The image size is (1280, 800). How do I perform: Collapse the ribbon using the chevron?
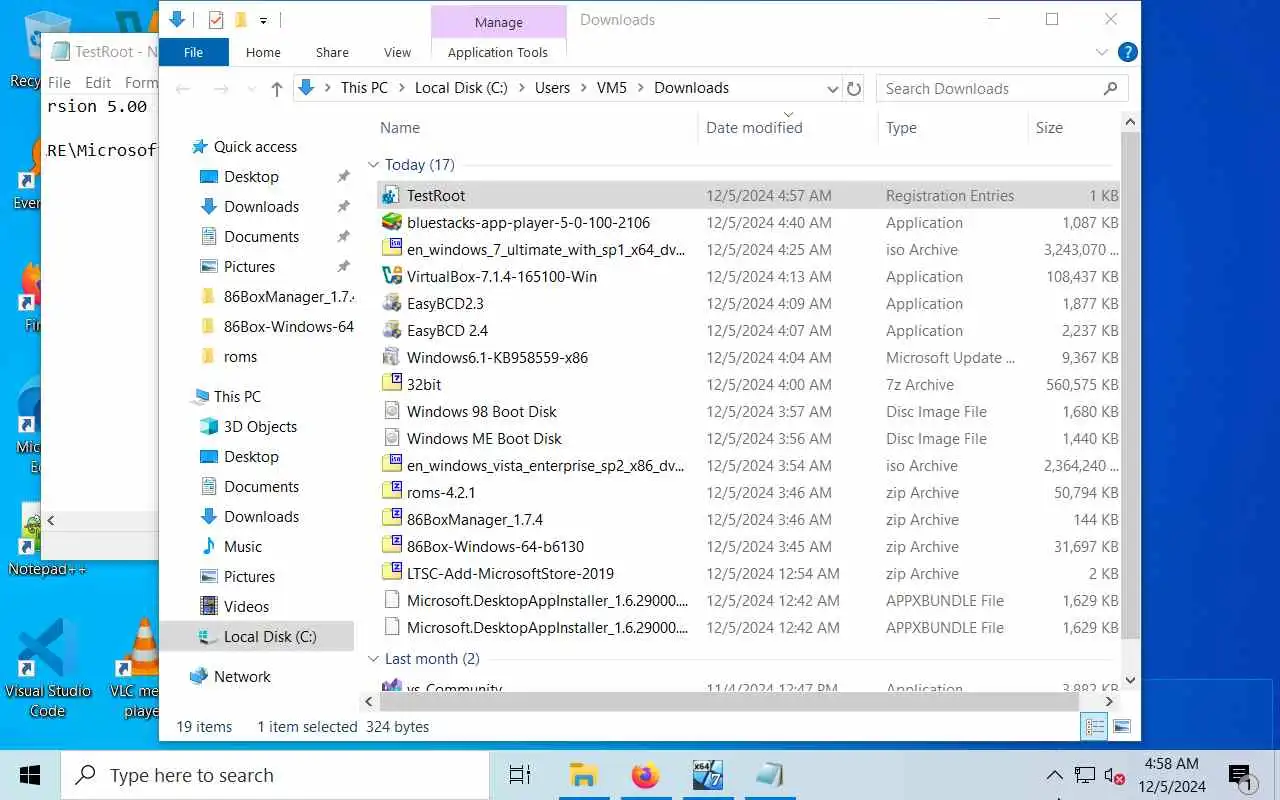coord(1102,52)
